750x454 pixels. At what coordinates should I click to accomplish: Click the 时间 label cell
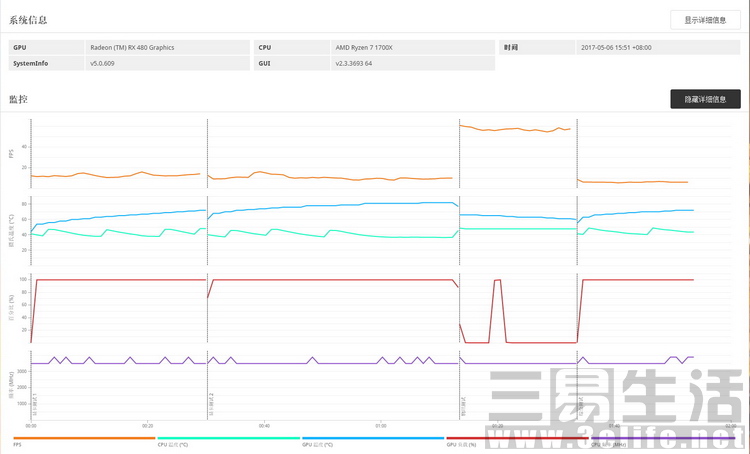537,47
